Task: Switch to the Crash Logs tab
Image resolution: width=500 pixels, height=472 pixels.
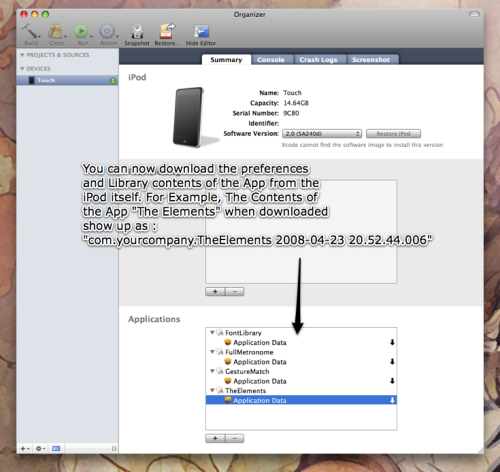Action: [318, 60]
